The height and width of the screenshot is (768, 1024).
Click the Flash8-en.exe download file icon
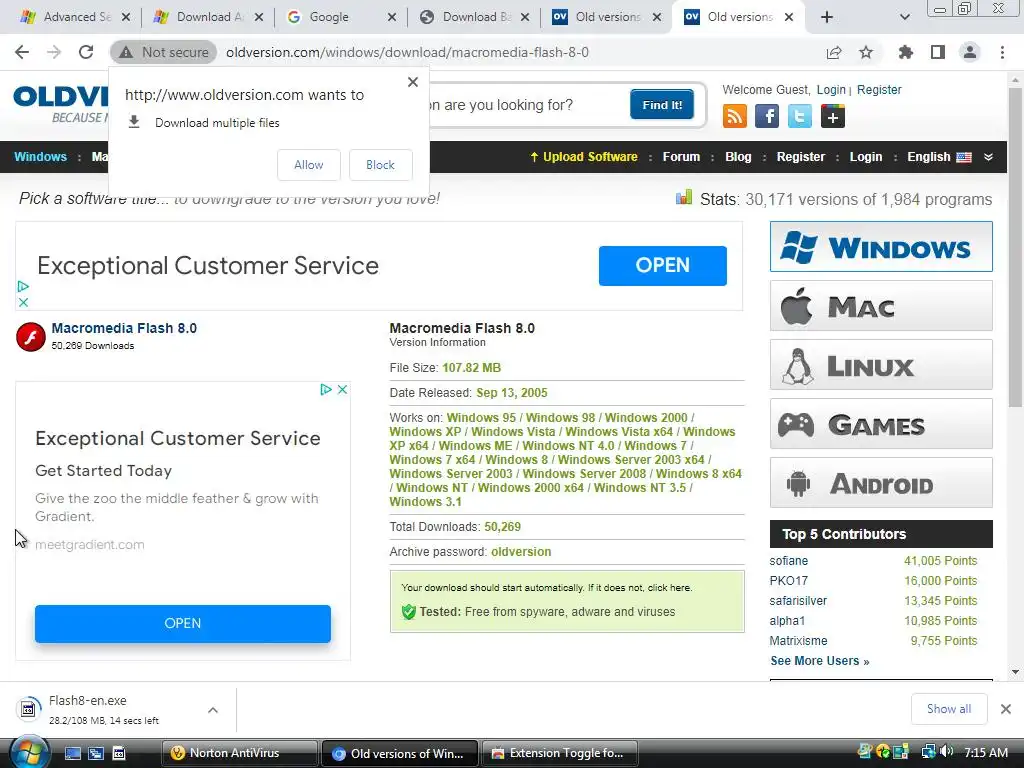click(x=28, y=709)
